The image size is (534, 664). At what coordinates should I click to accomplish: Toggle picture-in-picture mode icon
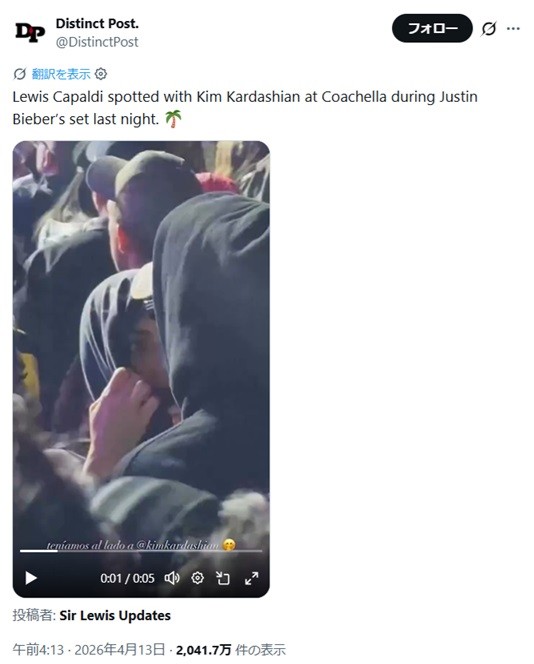[223, 578]
